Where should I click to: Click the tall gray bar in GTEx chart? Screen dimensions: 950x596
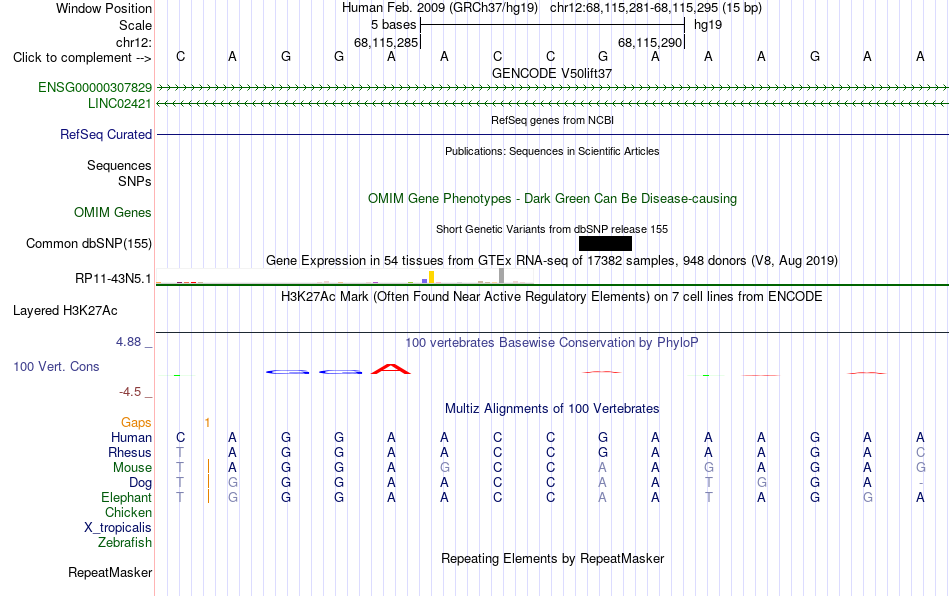coord(501,276)
